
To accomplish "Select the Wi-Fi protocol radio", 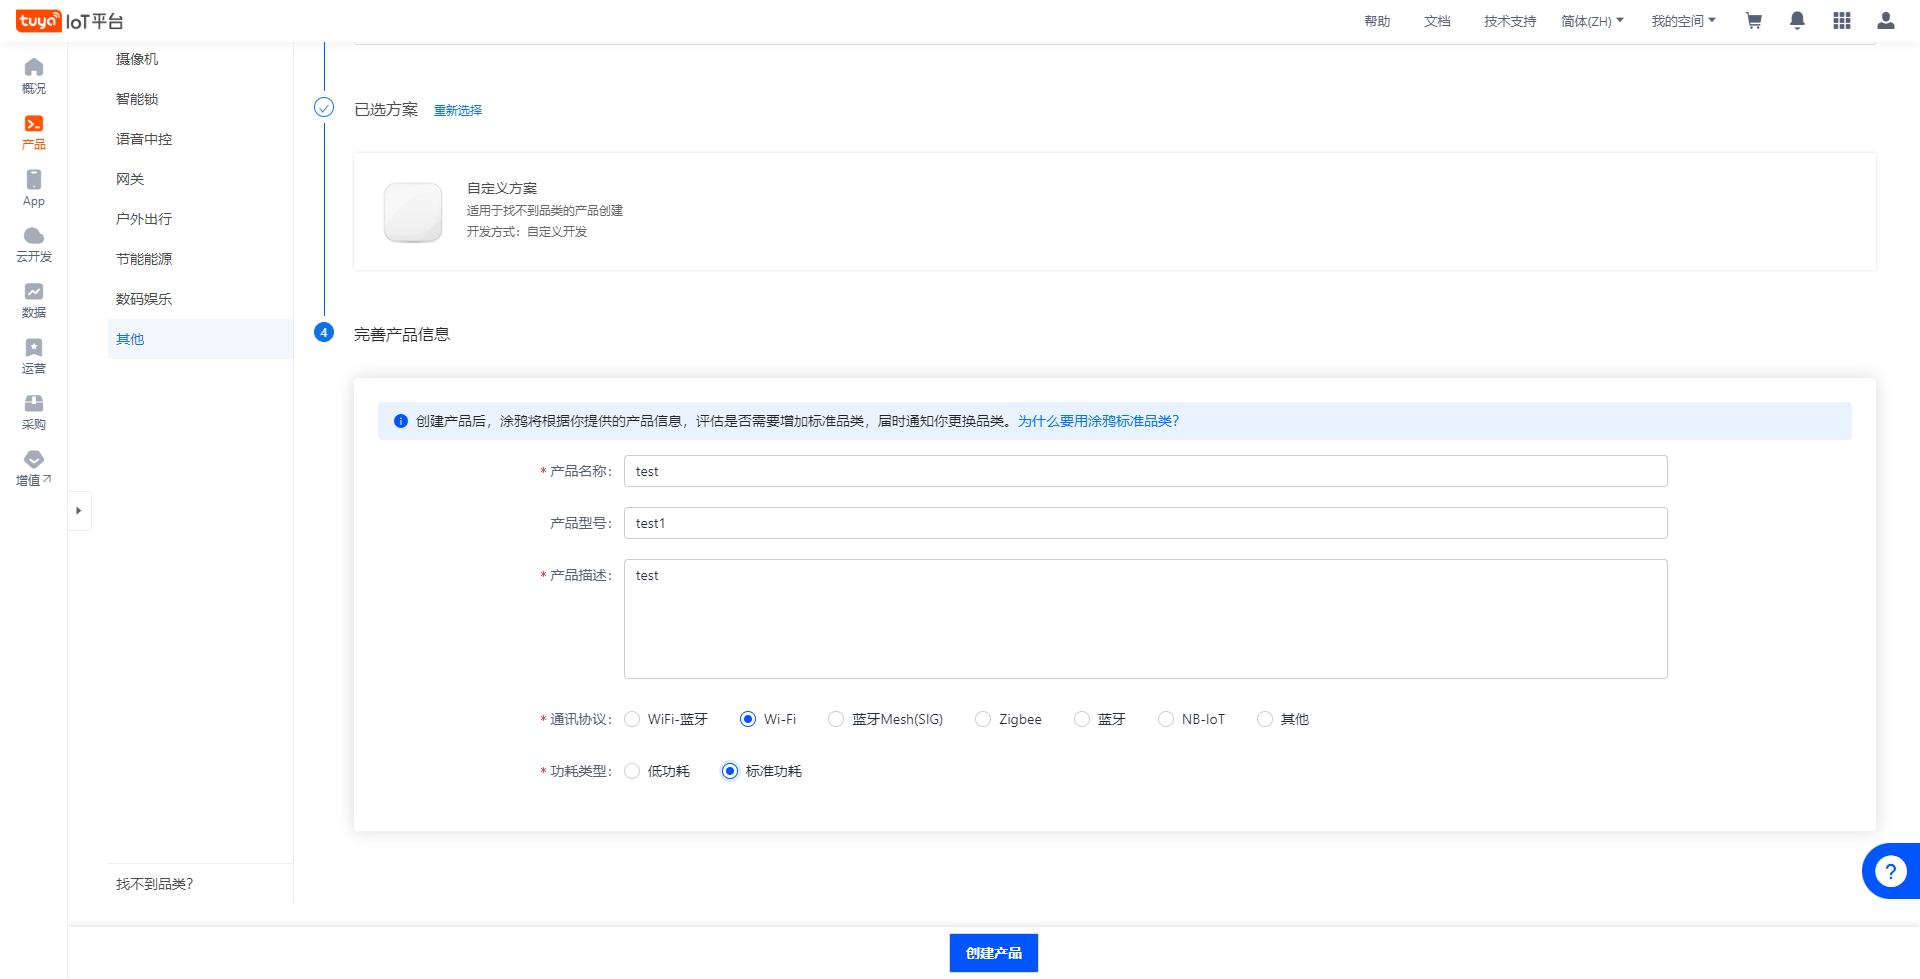I will 748,719.
